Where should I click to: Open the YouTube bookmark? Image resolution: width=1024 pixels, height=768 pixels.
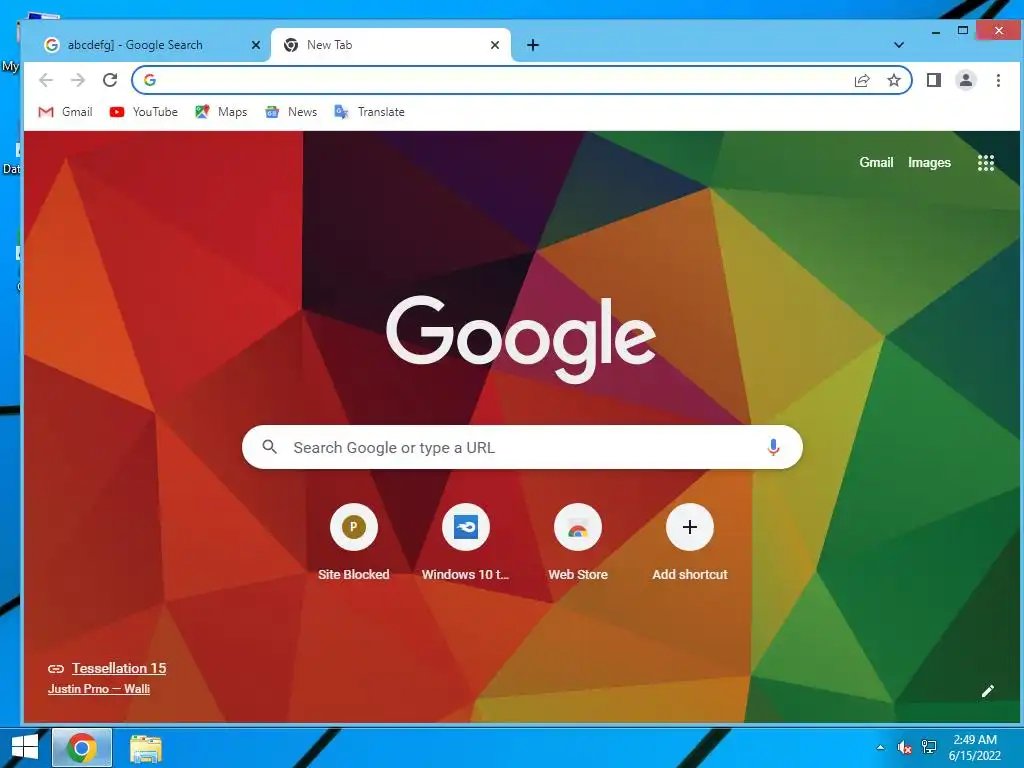[144, 112]
